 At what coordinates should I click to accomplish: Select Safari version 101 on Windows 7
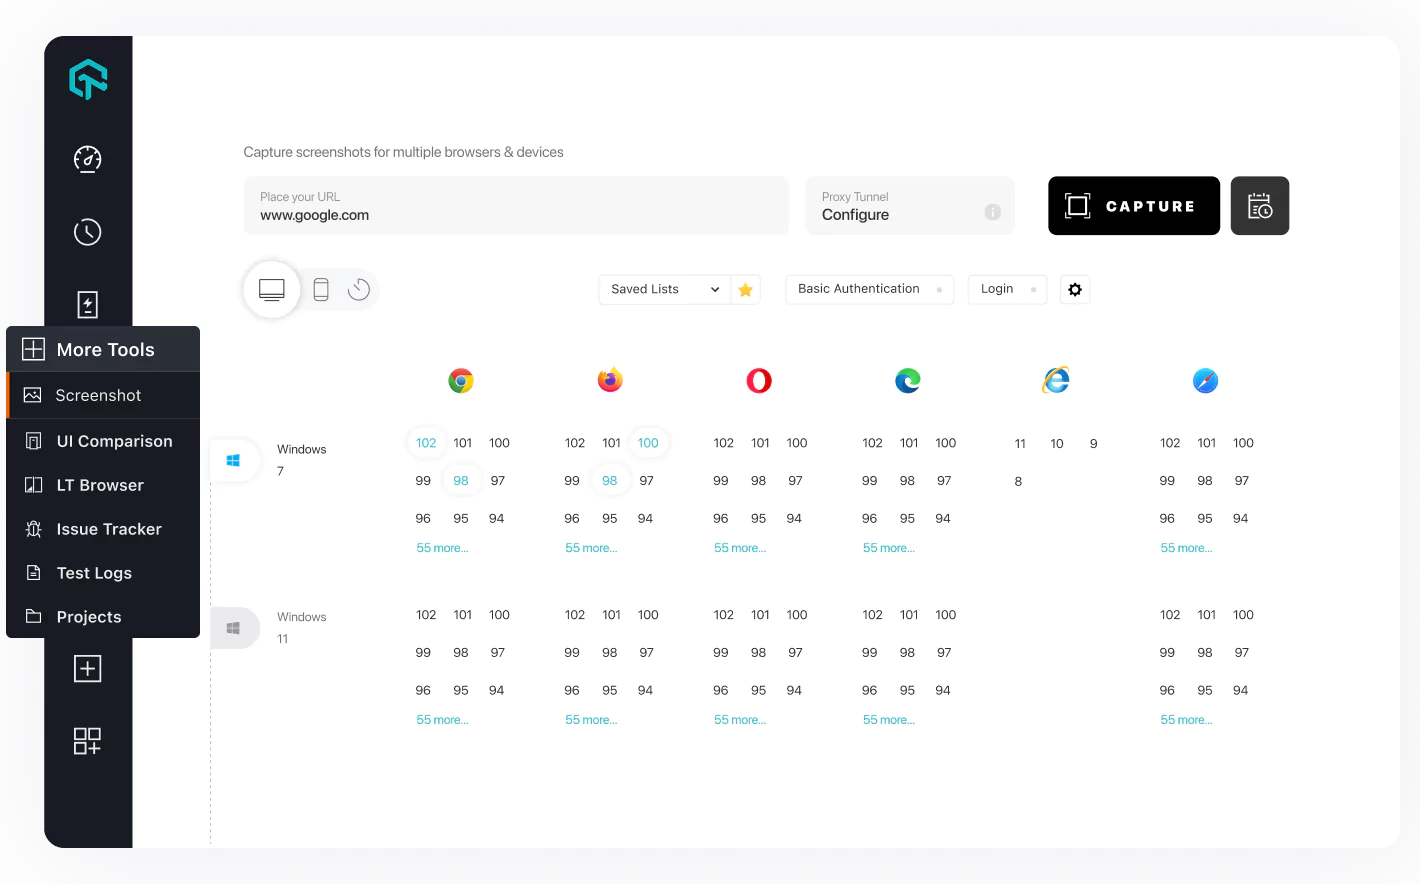1207,443
